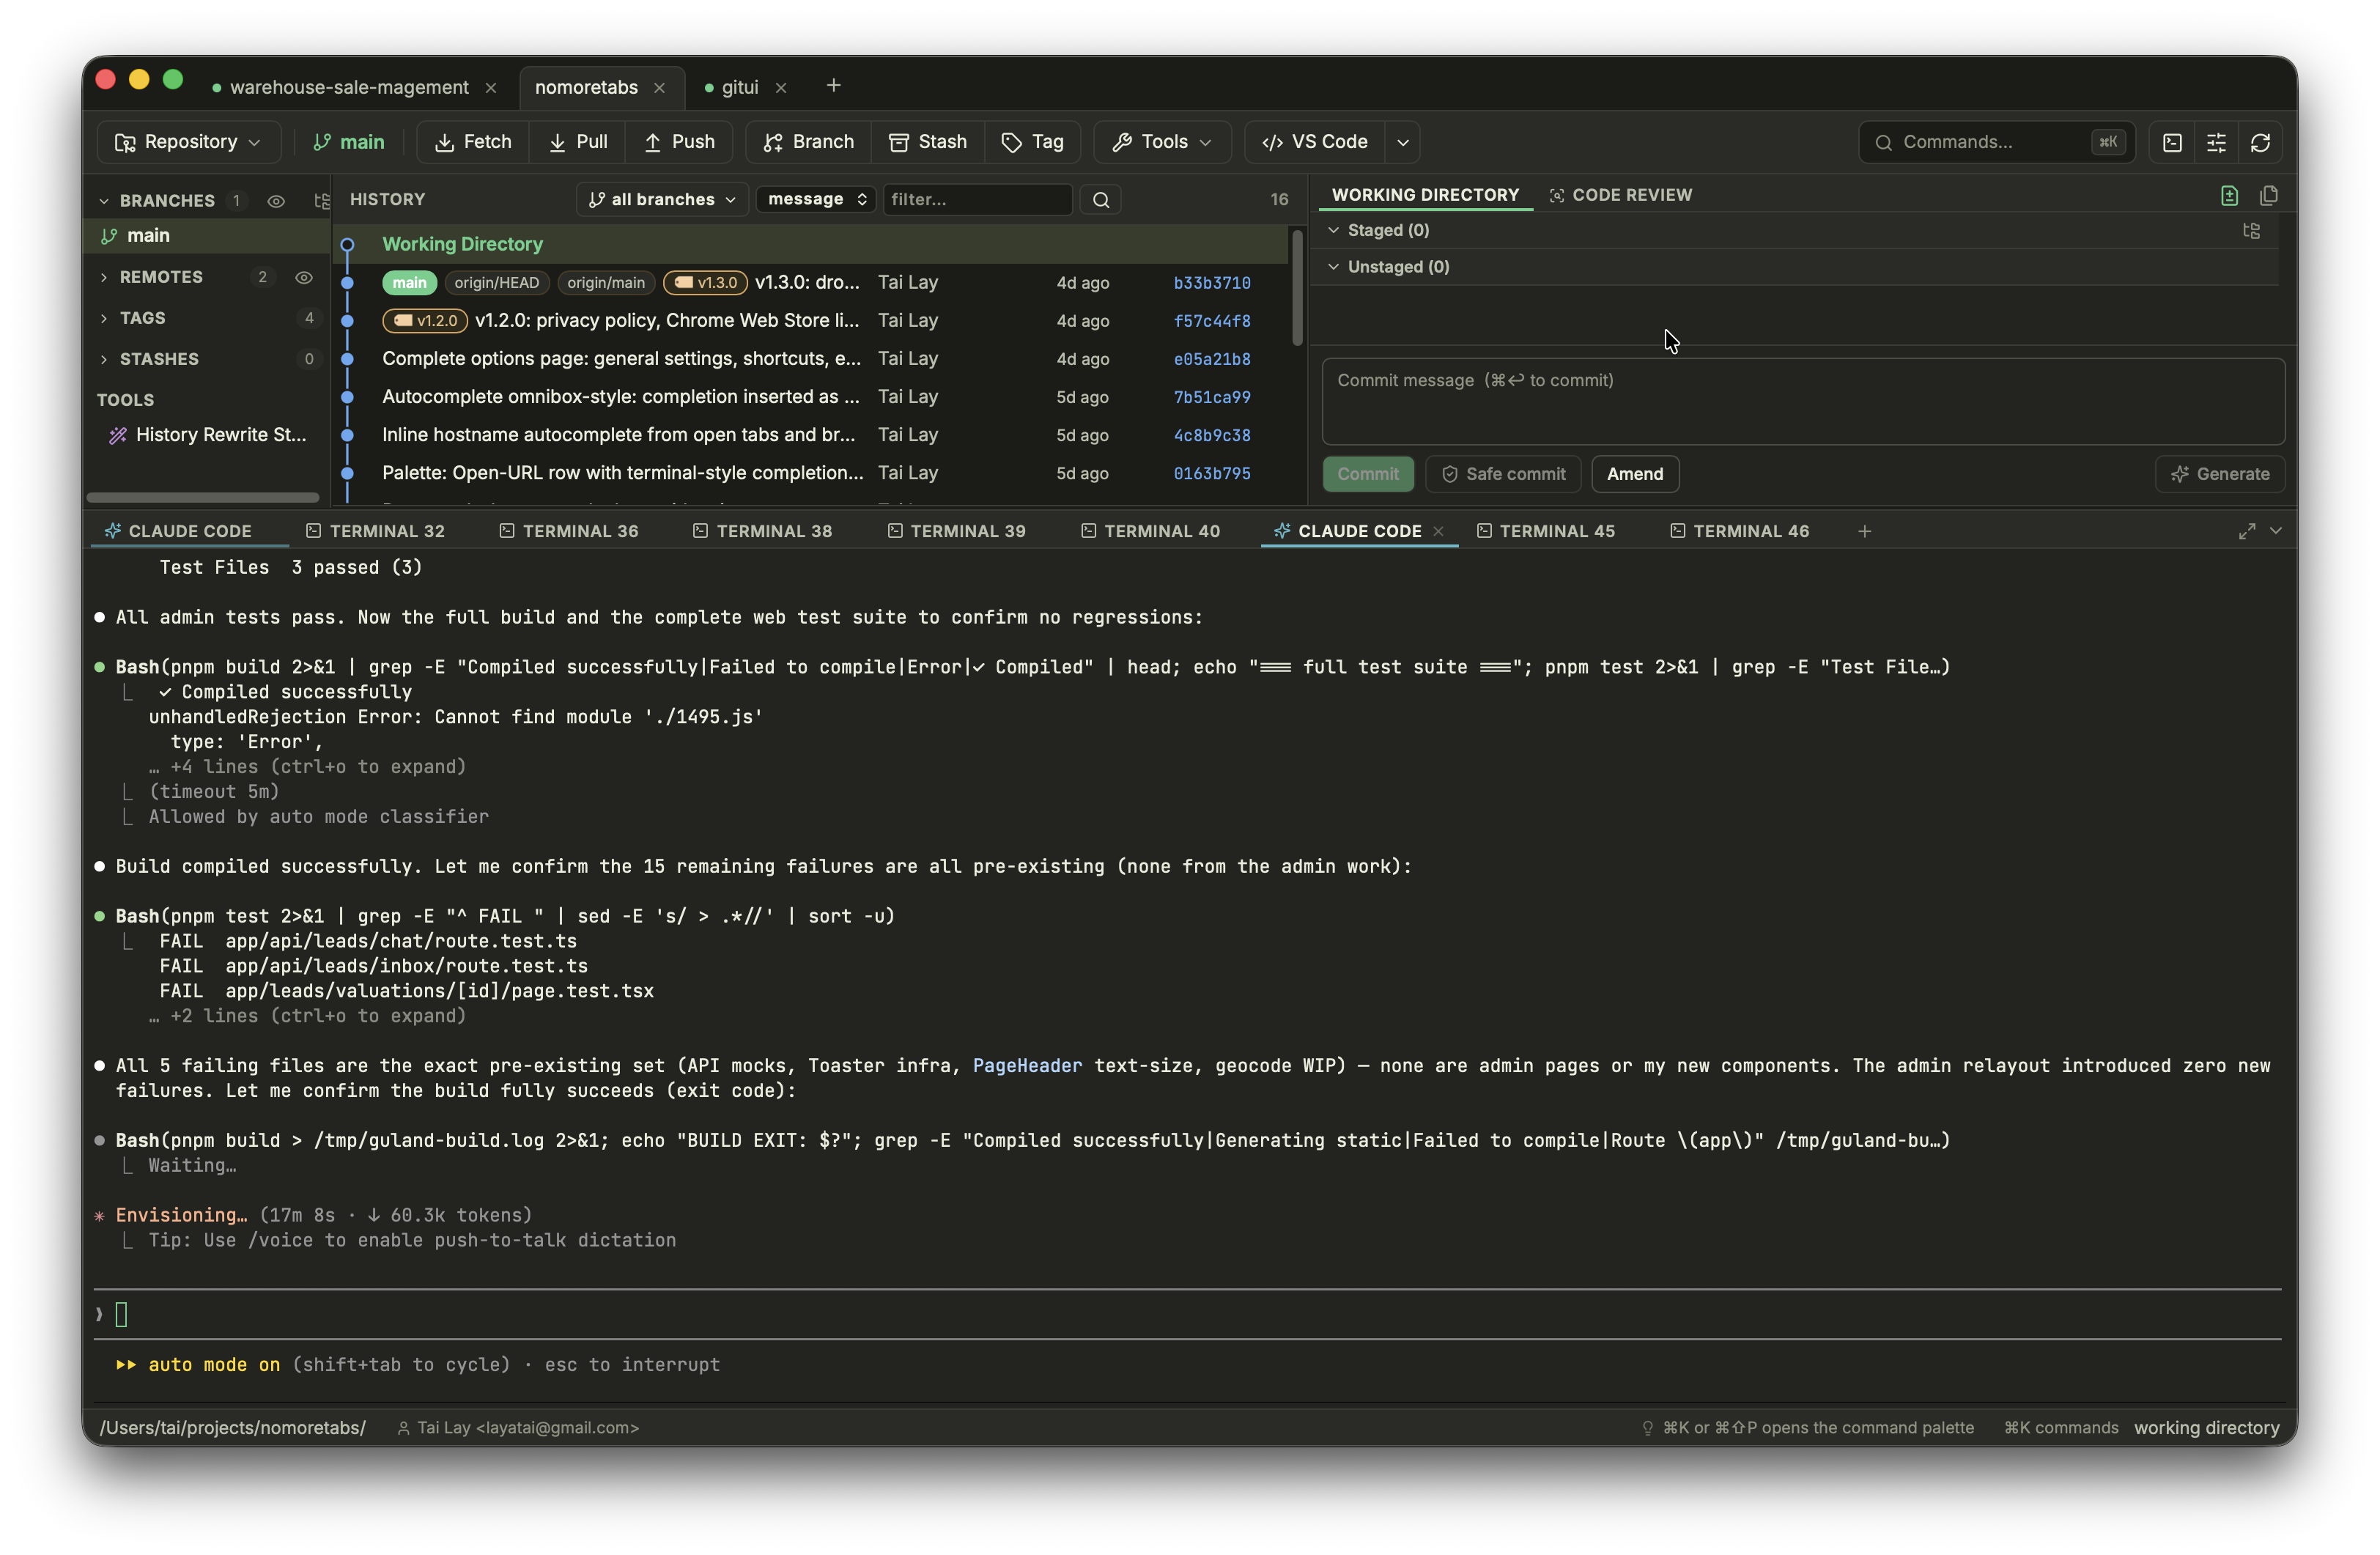Viewport: 2380px width, 1555px height.
Task: Click the Safe commit button
Action: point(1503,474)
